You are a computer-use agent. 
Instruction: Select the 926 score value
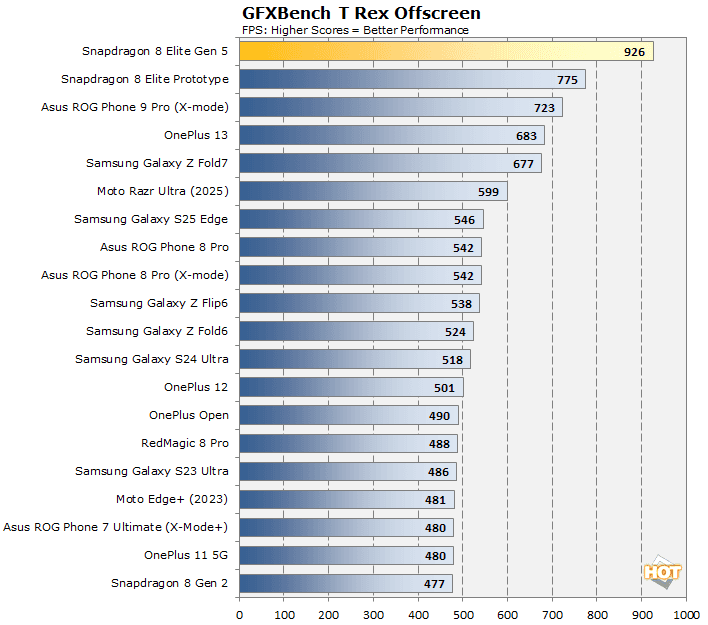(635, 51)
